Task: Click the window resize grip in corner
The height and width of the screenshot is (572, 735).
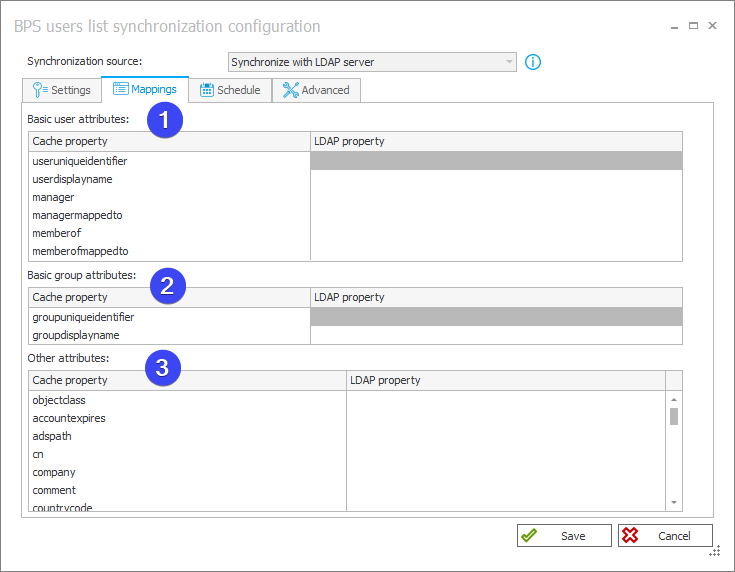Action: (714, 551)
